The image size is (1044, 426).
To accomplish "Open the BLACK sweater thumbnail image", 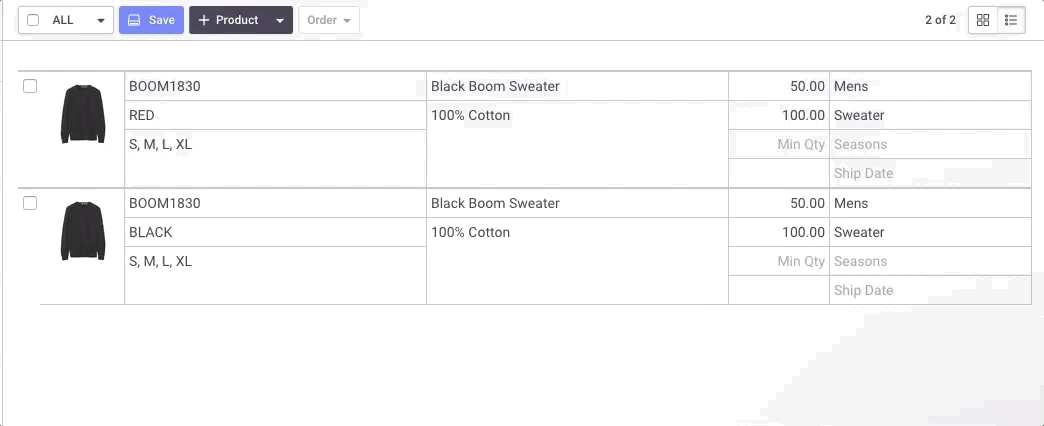I will click(83, 231).
